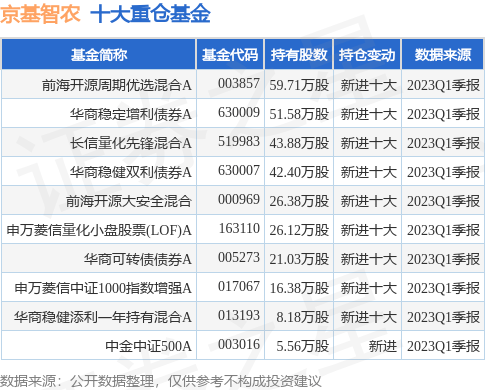
Task: Click 新进十大 in the 519983 row
Action: (369, 143)
